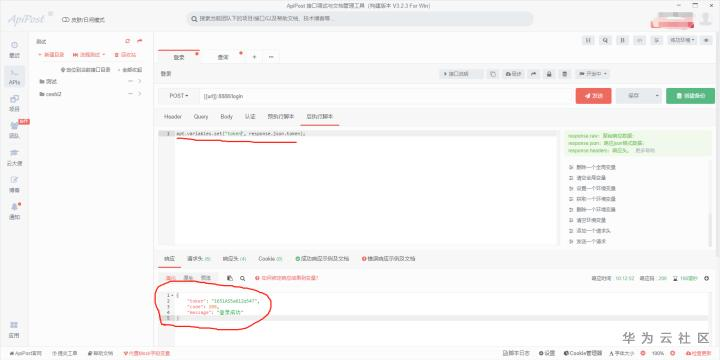Switch to the 请求头 response tab
Image resolution: width=720 pixels, height=360 pixels.
click(198, 259)
